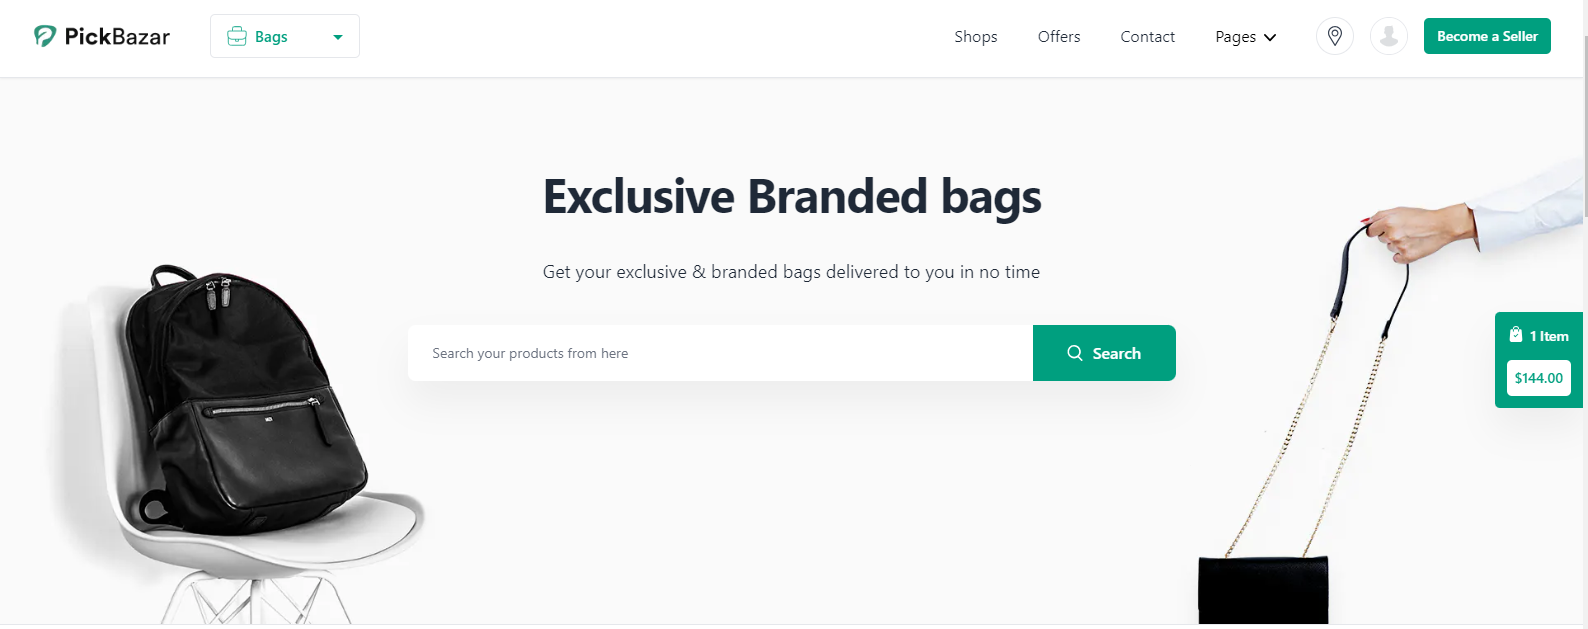Click the magnifier icon inside the Search button
The width and height of the screenshot is (1588, 629).
[x=1074, y=353]
